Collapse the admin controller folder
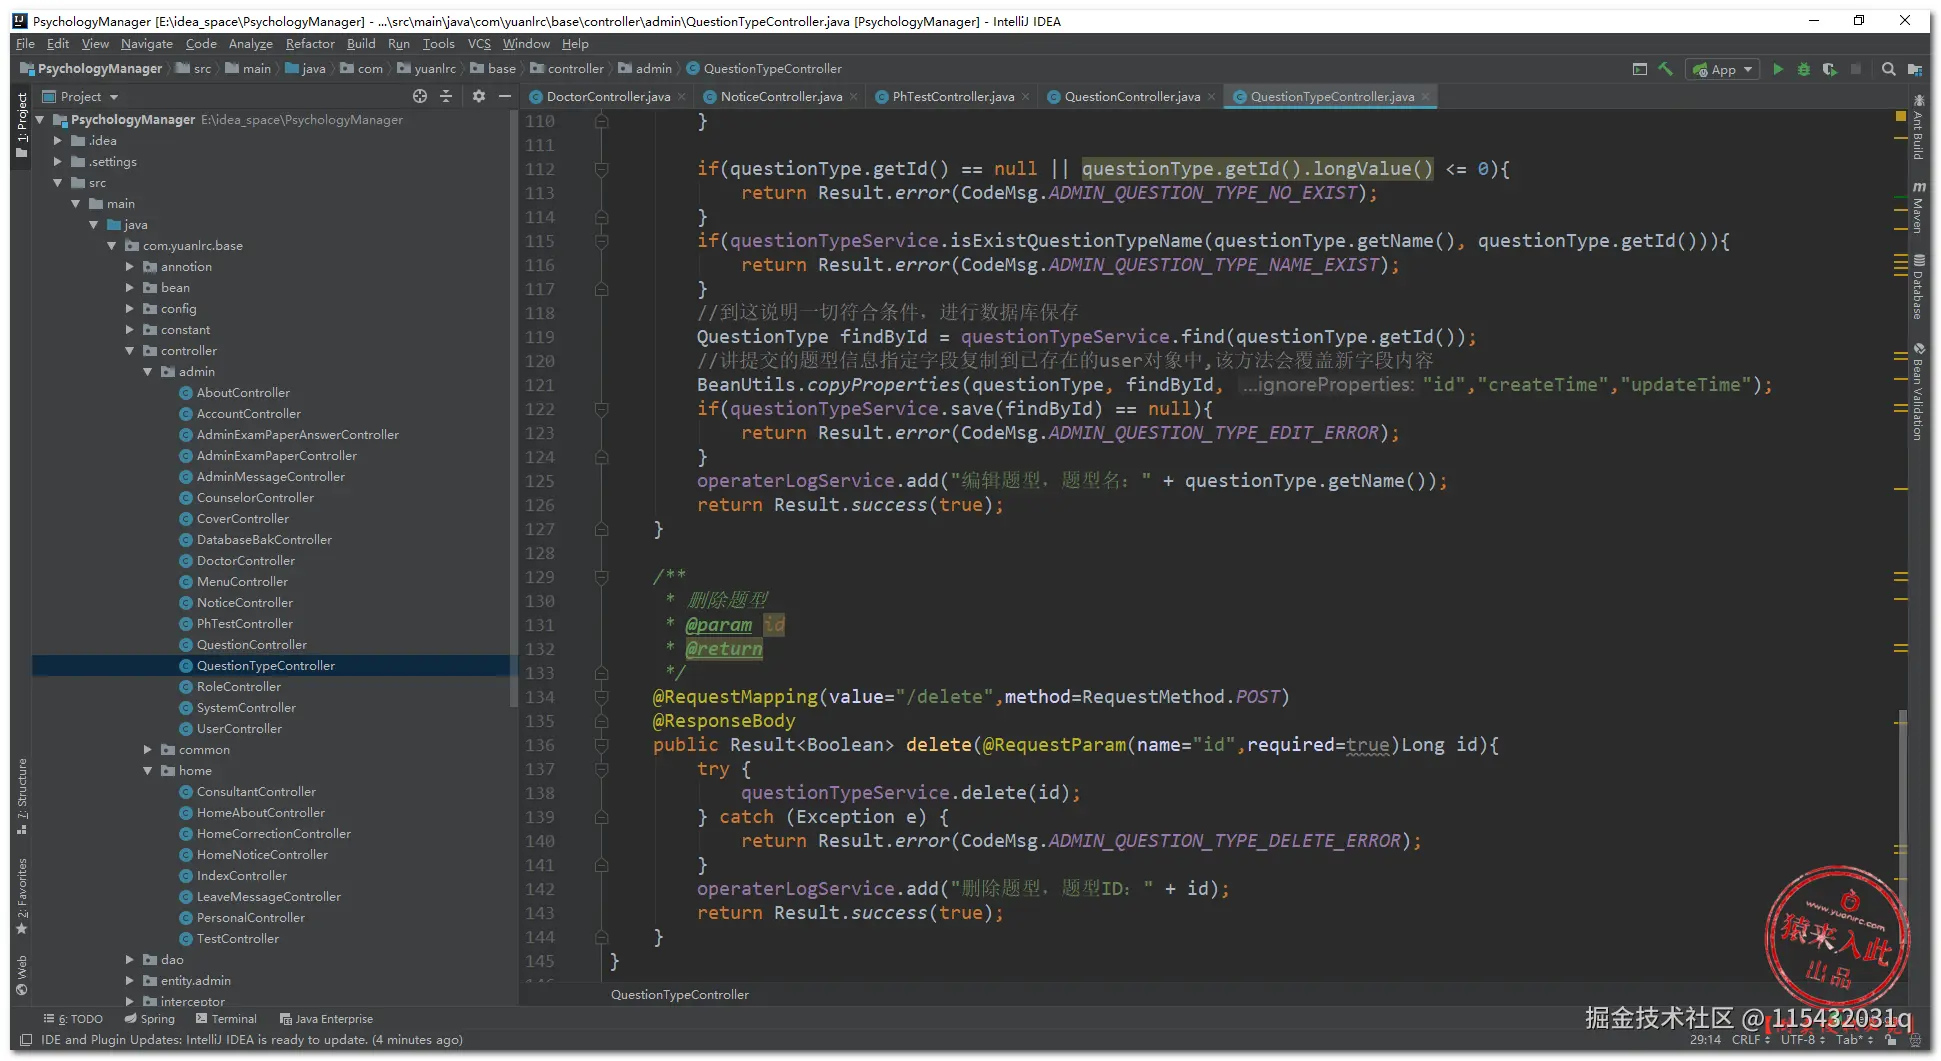1941x1061 pixels. tap(148, 372)
